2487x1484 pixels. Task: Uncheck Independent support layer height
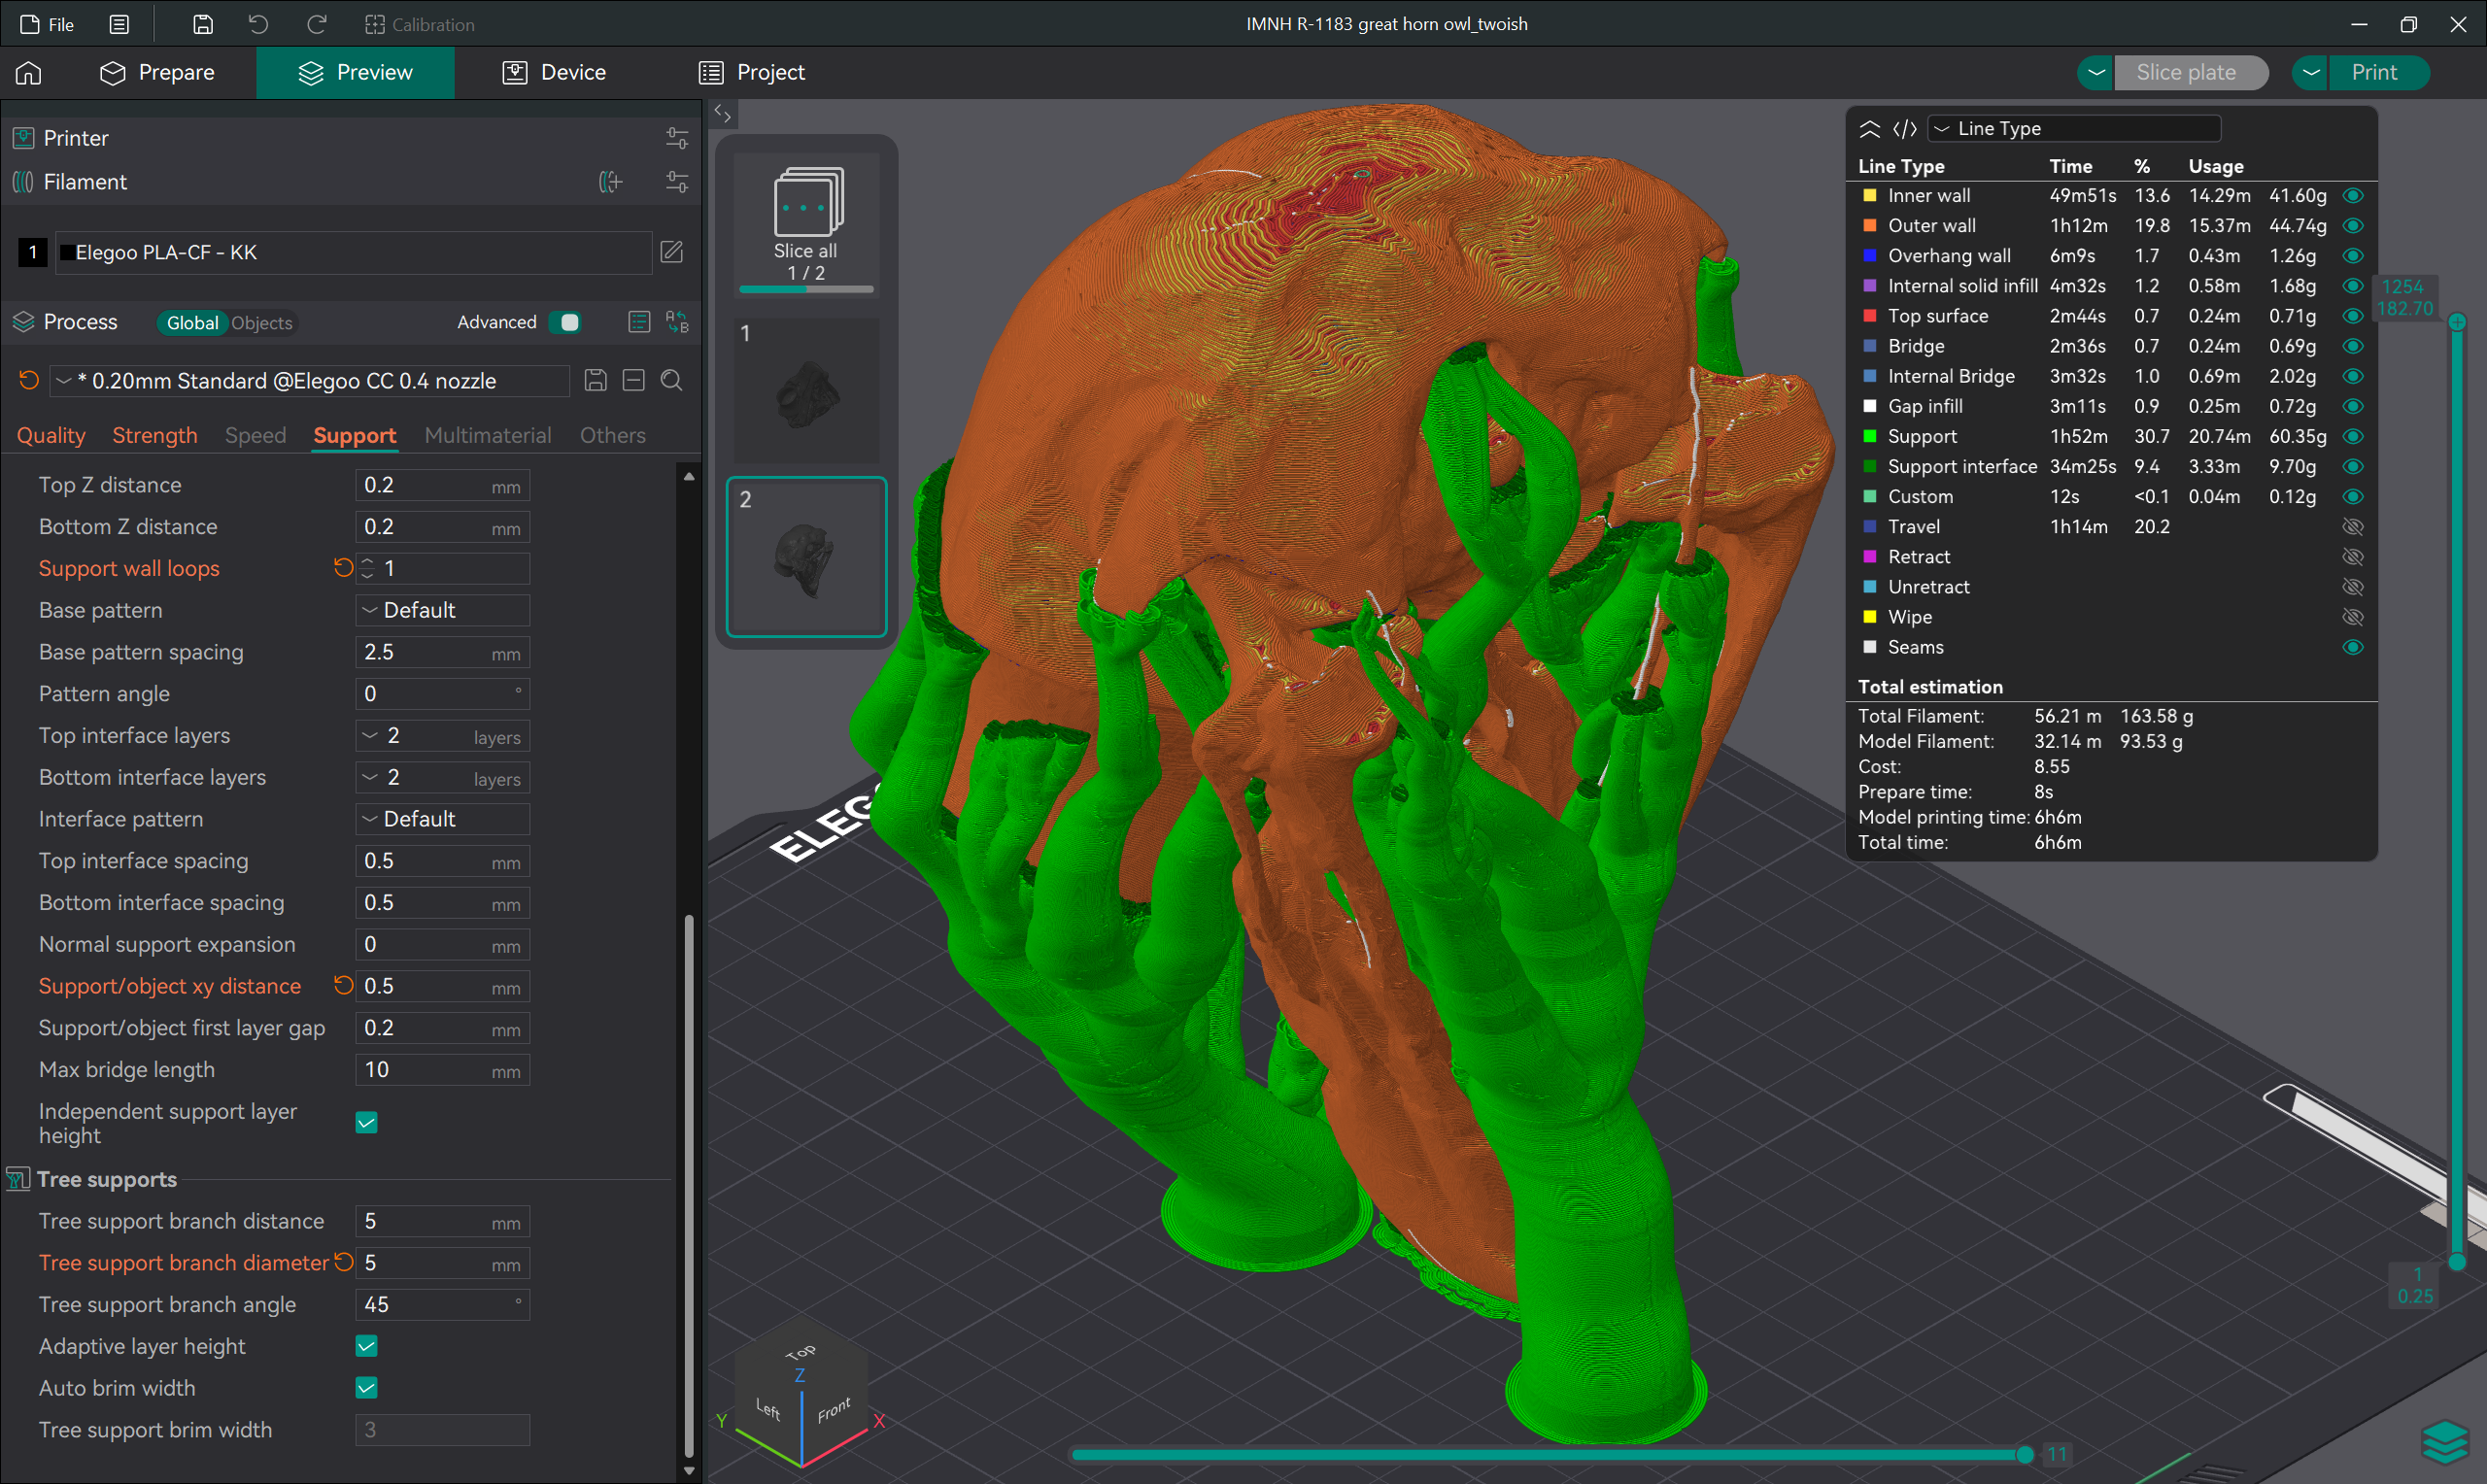tap(366, 1122)
